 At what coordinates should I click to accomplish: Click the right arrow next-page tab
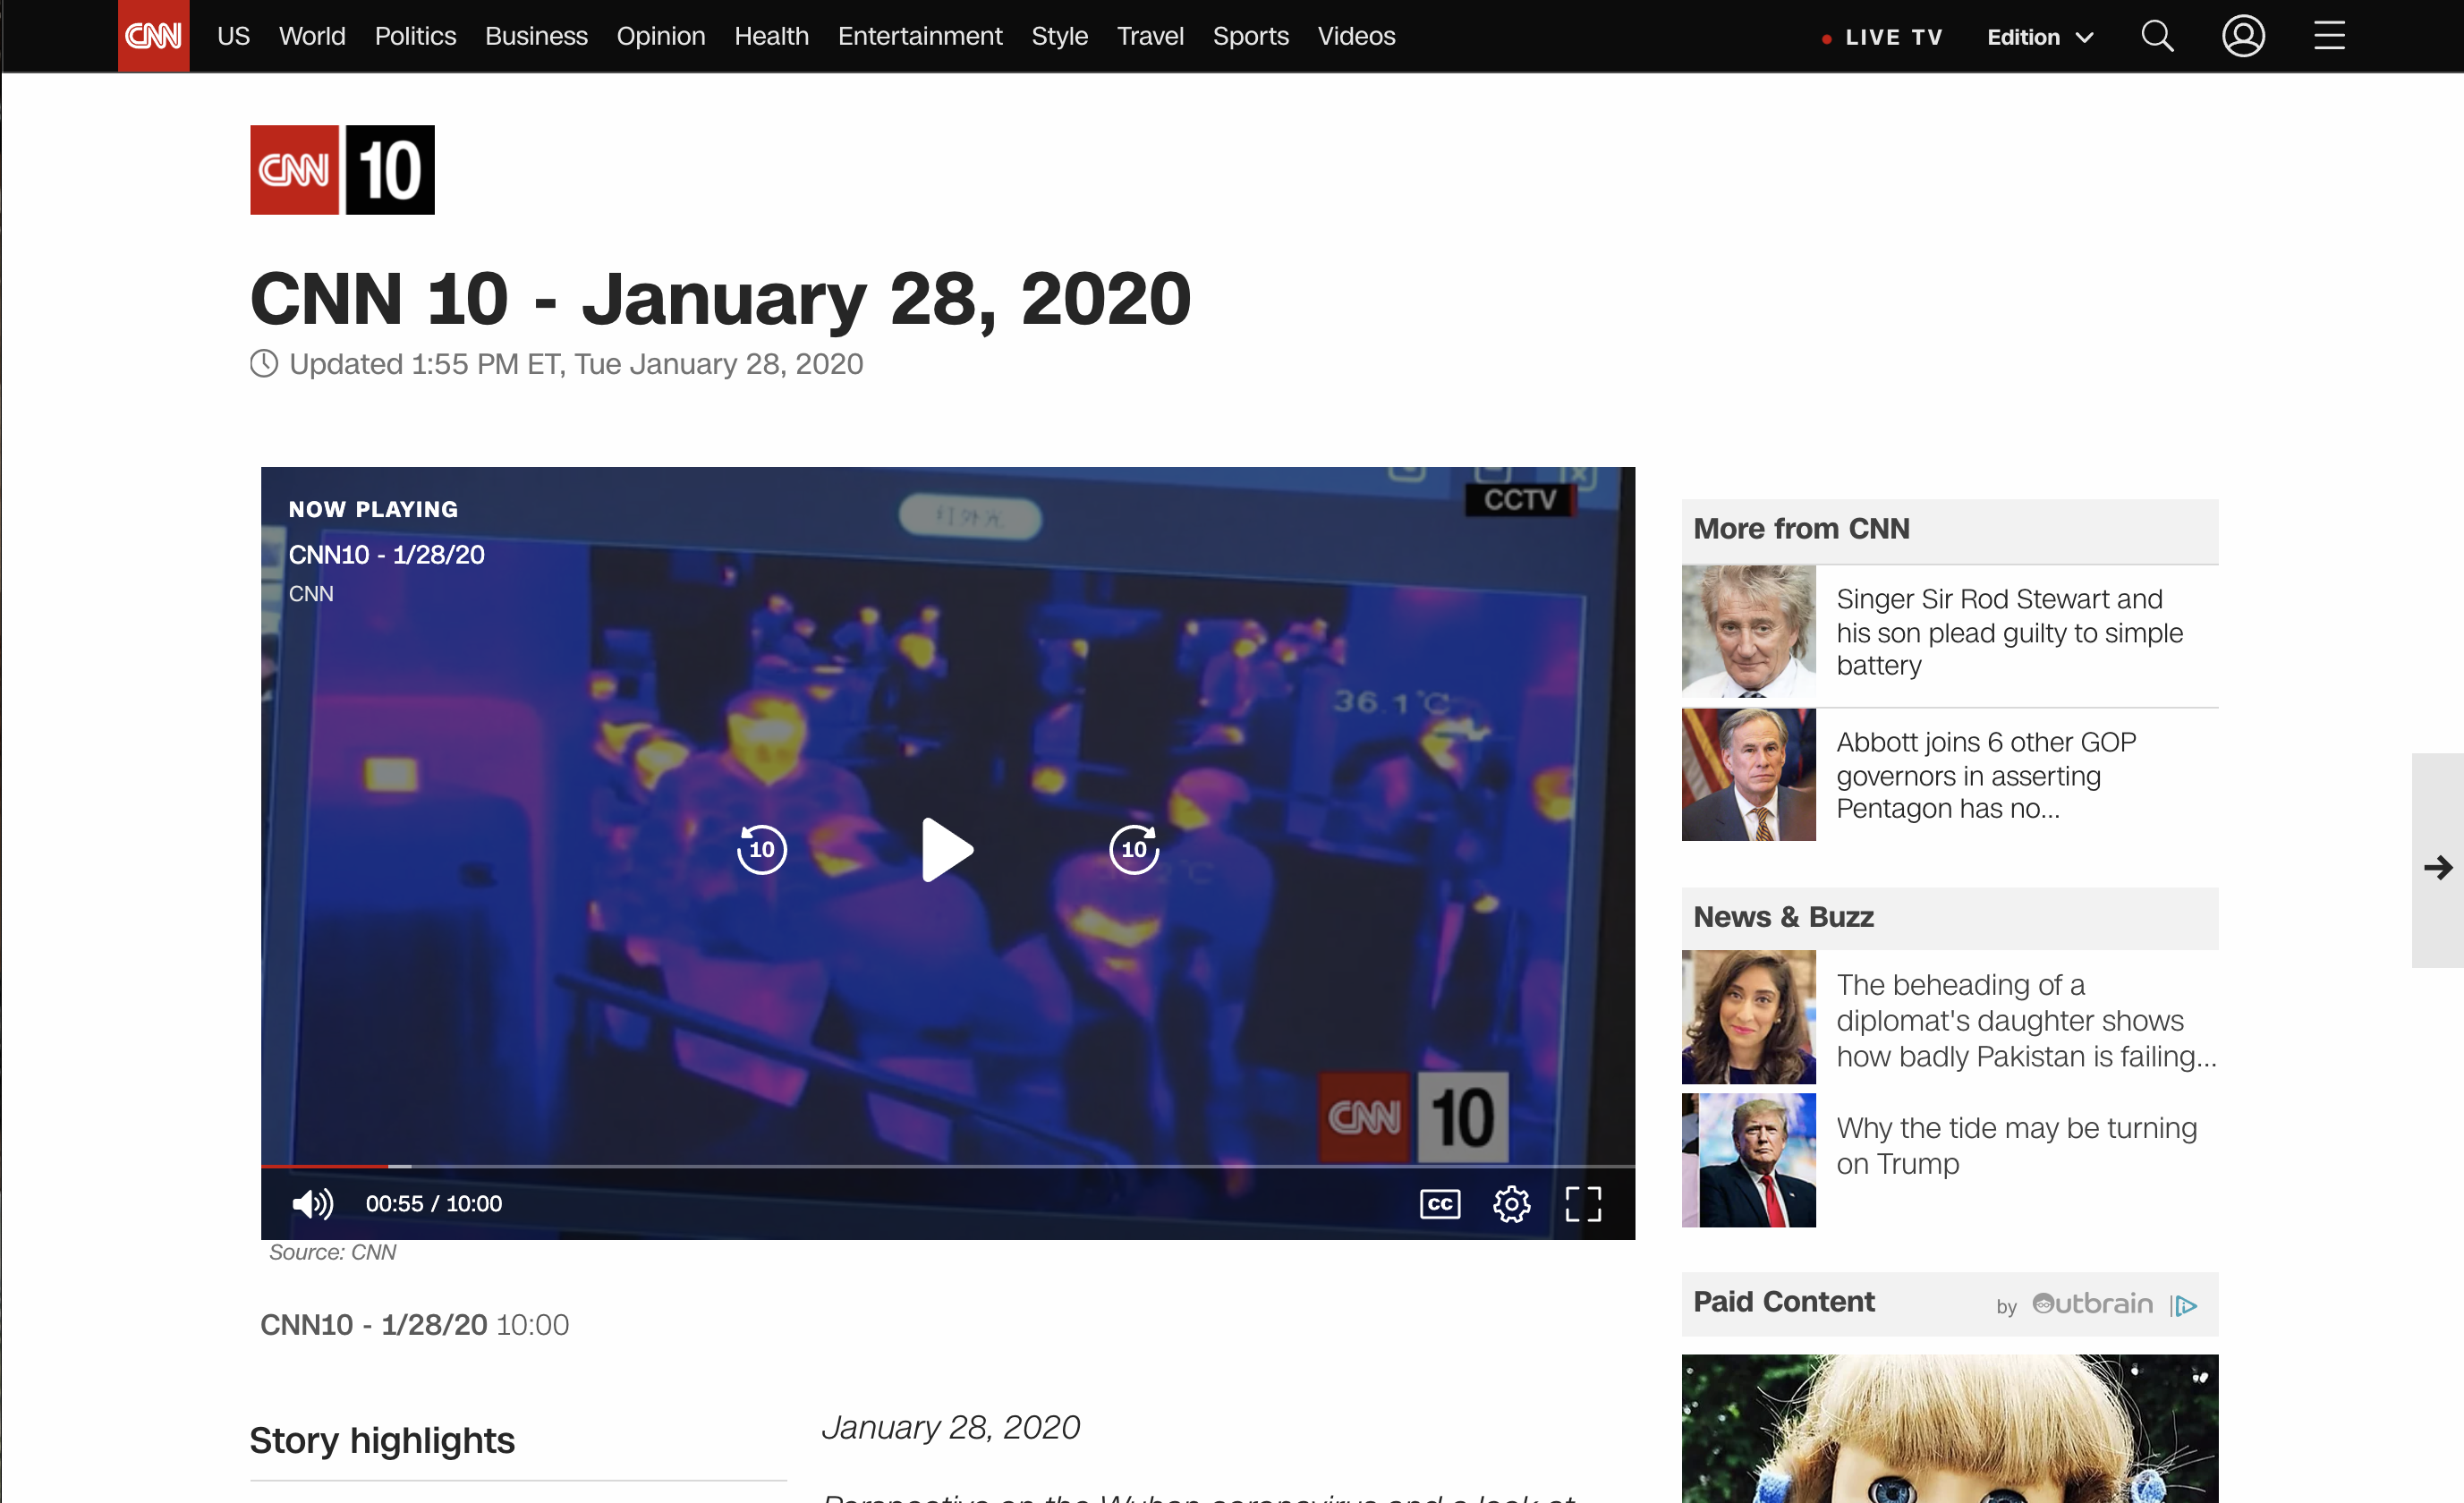click(x=2437, y=866)
